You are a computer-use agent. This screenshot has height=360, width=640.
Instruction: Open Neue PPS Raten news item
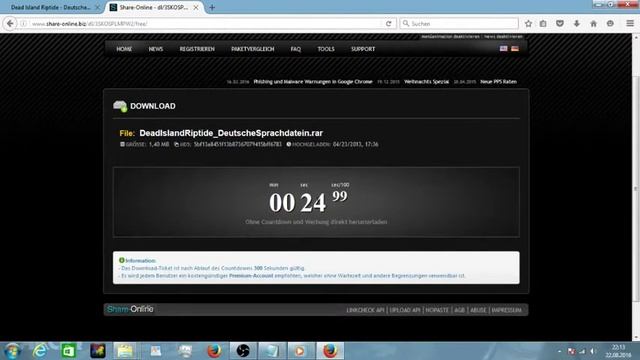point(498,82)
